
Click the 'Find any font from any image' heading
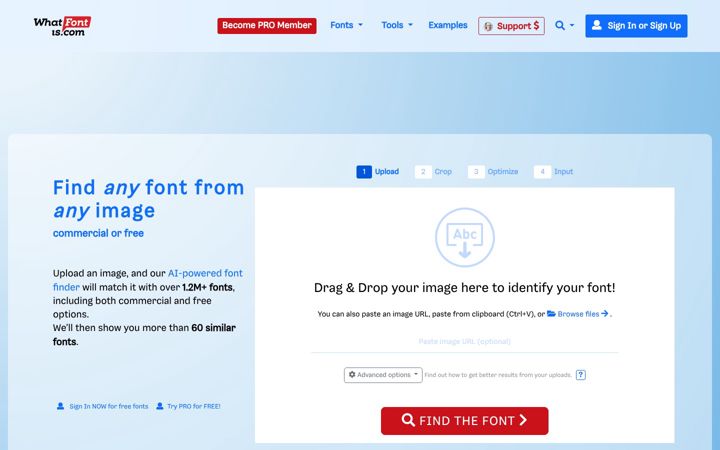[x=148, y=199]
